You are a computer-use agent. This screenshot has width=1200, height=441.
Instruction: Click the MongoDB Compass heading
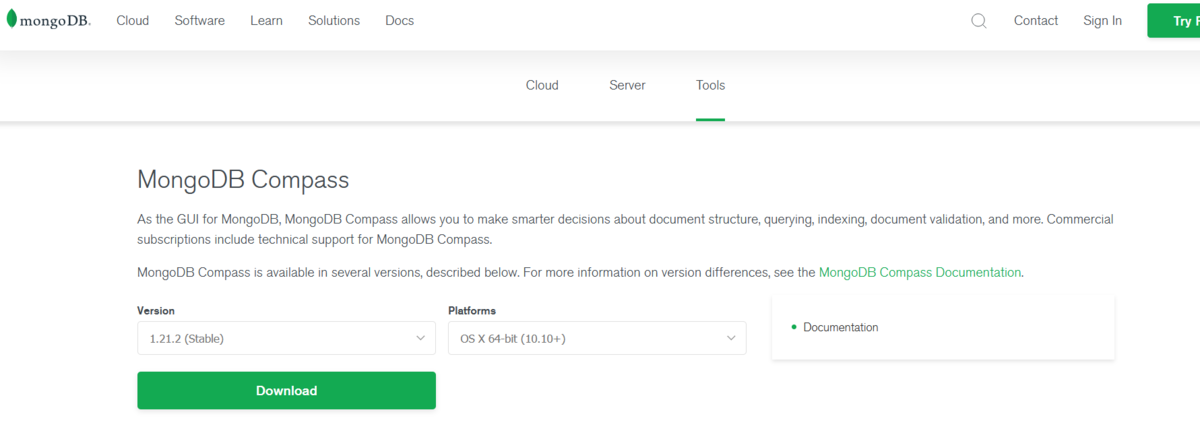(x=243, y=180)
